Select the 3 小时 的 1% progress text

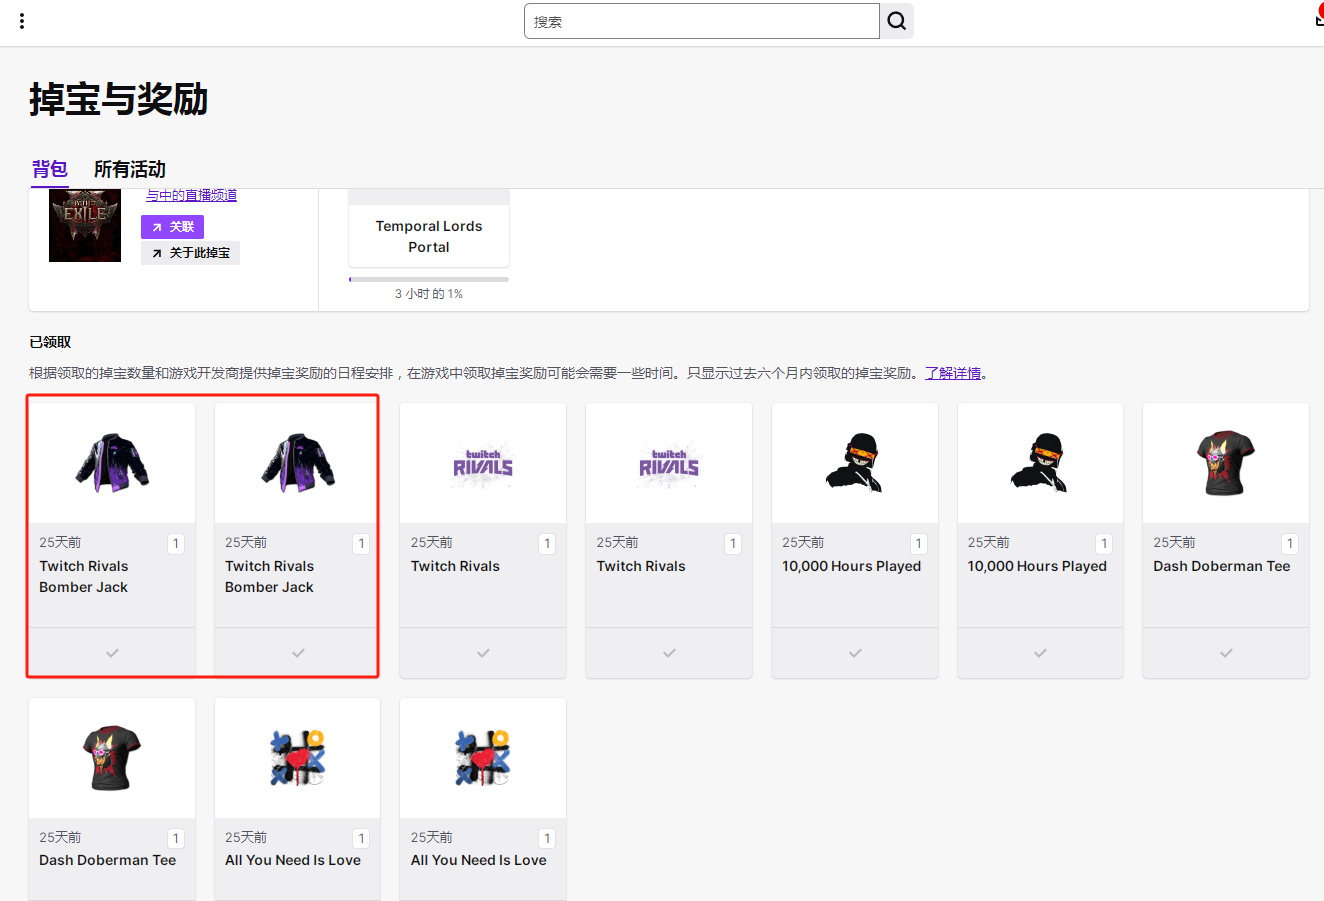429,294
